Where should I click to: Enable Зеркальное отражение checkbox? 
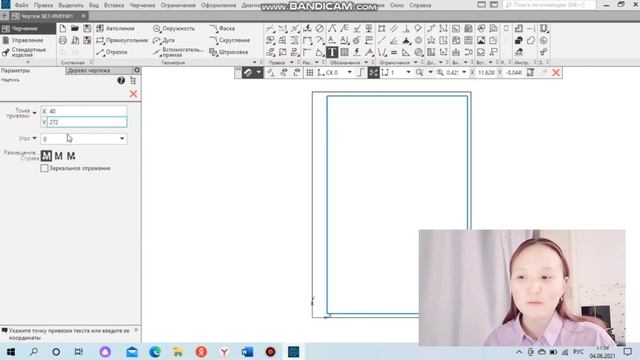(44, 168)
